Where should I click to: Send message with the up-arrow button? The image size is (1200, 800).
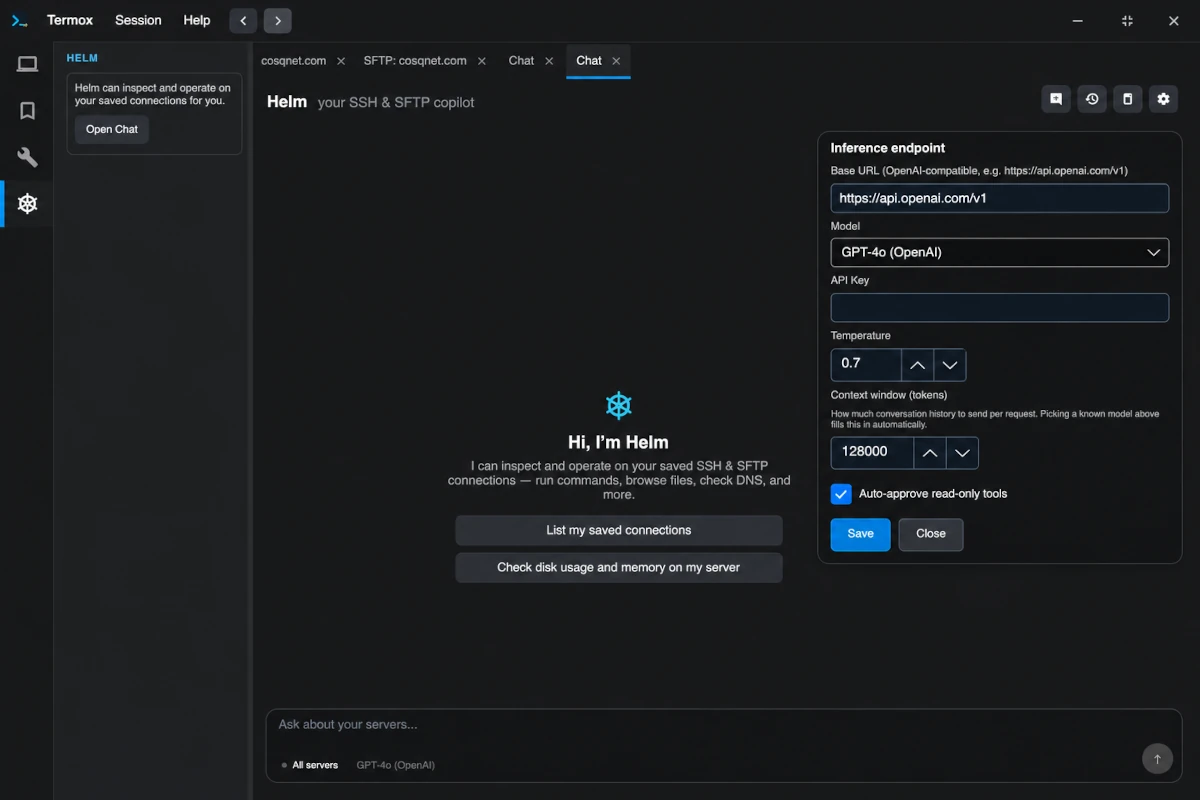point(1157,759)
